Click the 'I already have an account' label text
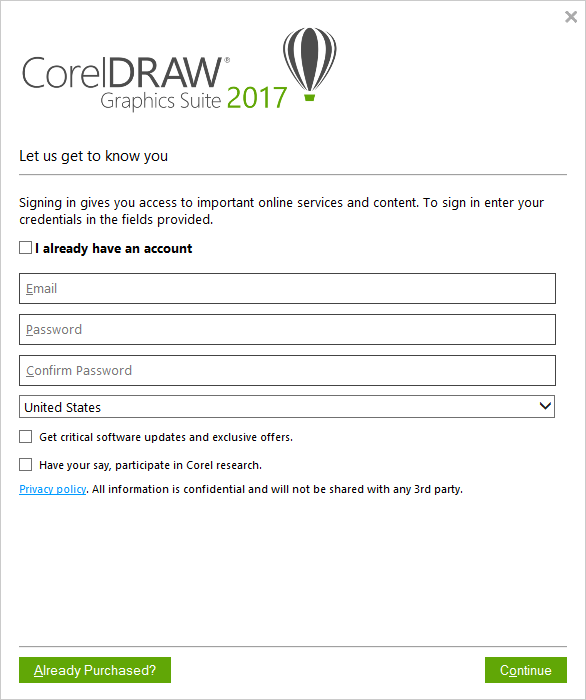Image resolution: width=586 pixels, height=700 pixels. click(114, 248)
